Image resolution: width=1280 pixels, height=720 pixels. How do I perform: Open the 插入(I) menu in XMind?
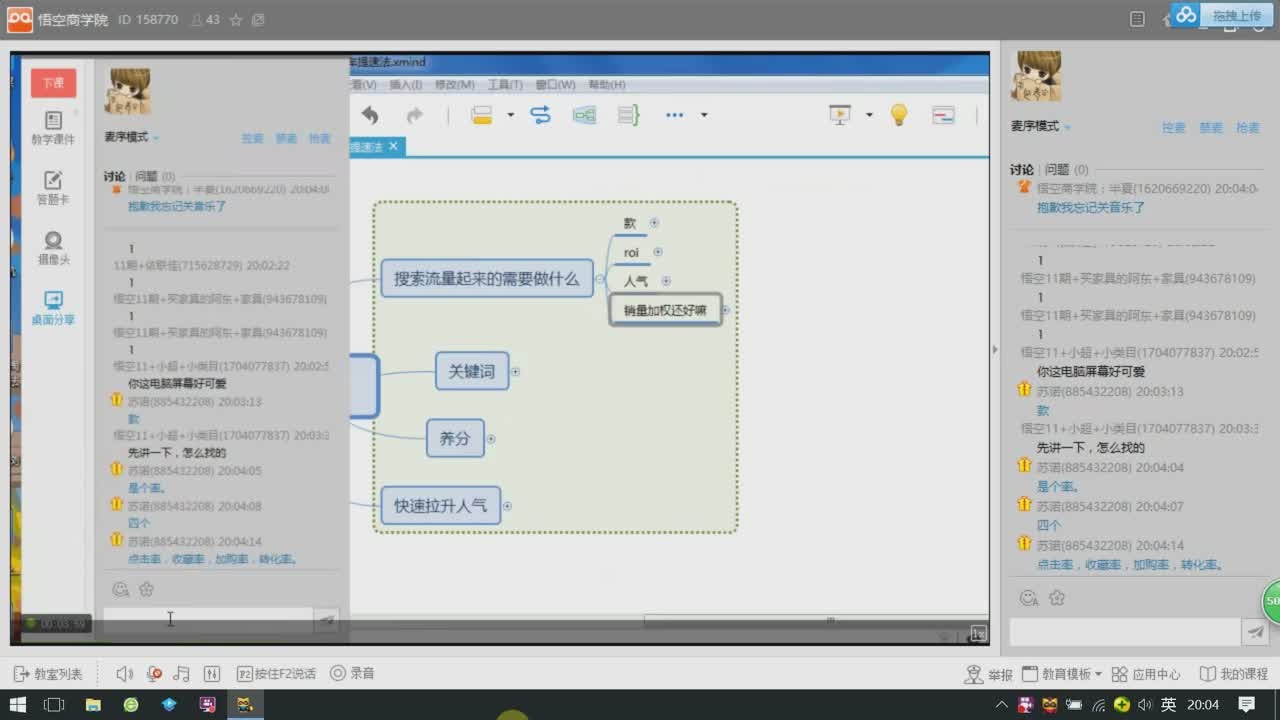[405, 85]
